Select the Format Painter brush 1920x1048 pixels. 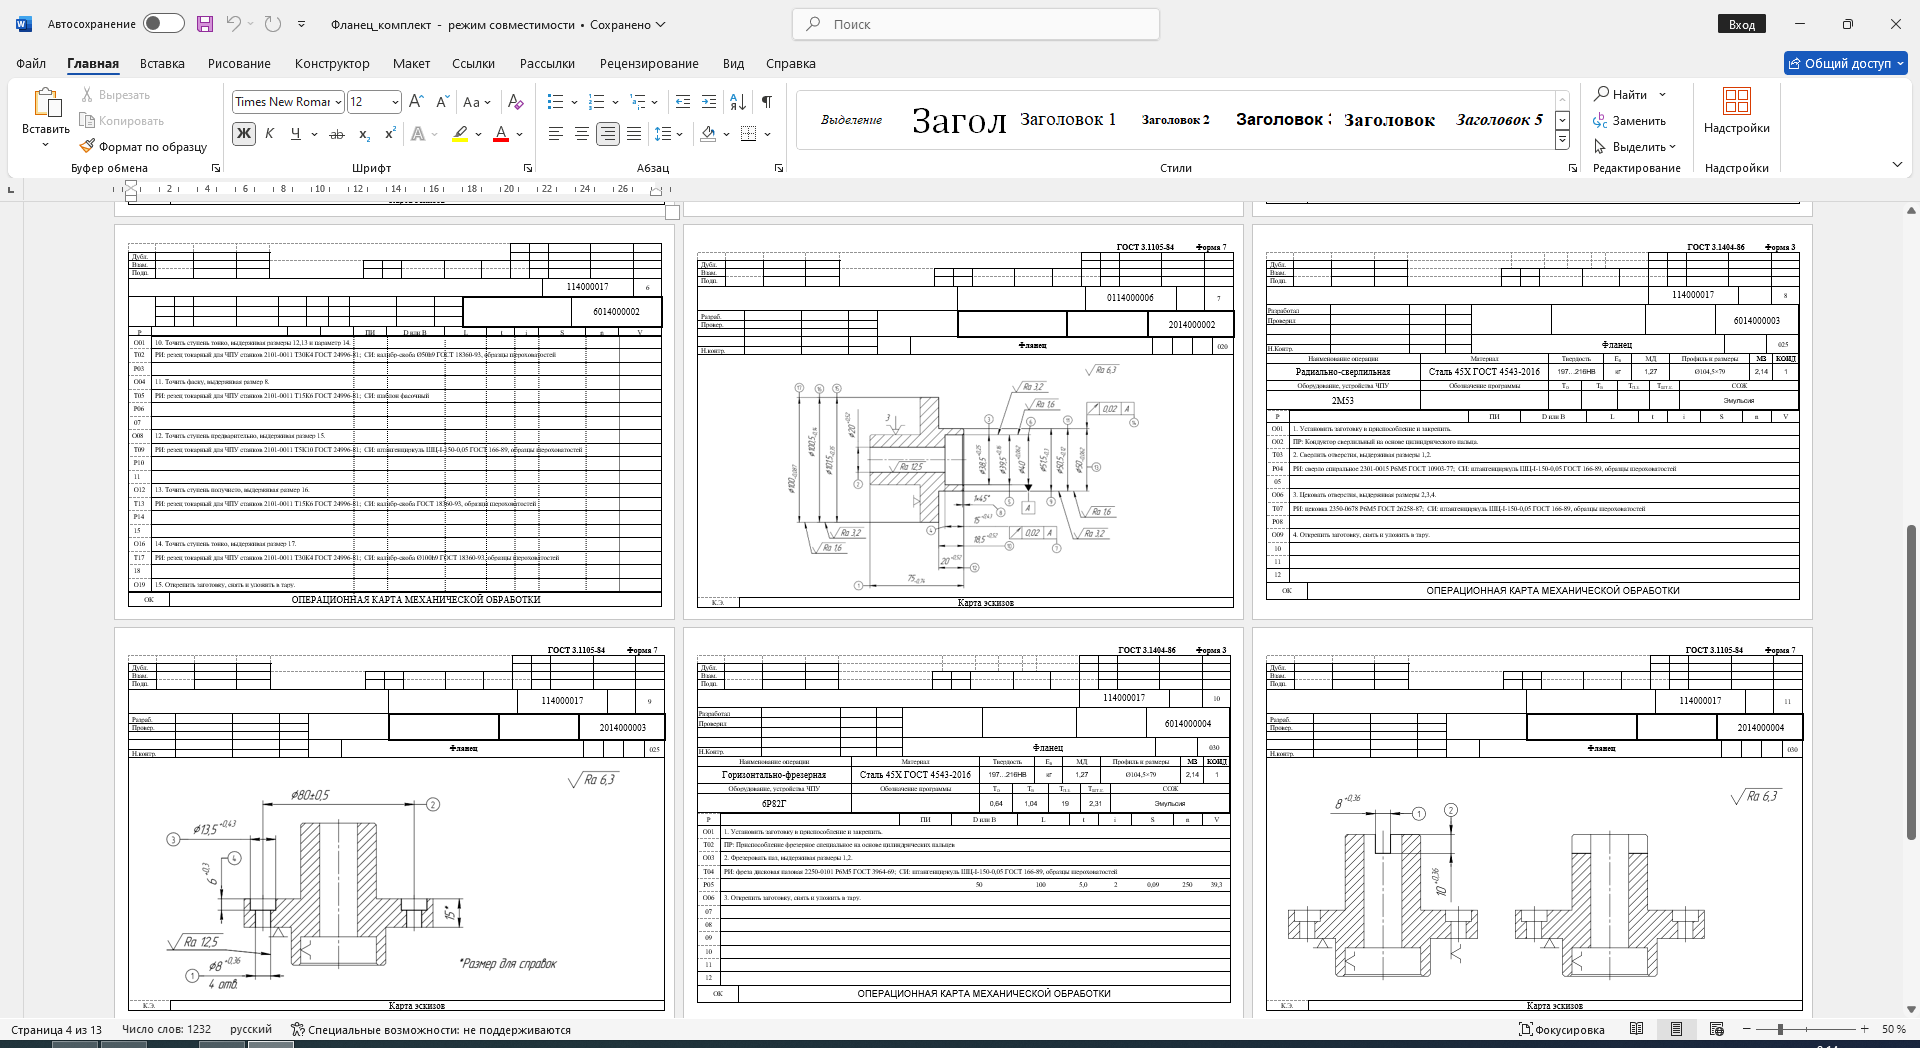[x=144, y=146]
